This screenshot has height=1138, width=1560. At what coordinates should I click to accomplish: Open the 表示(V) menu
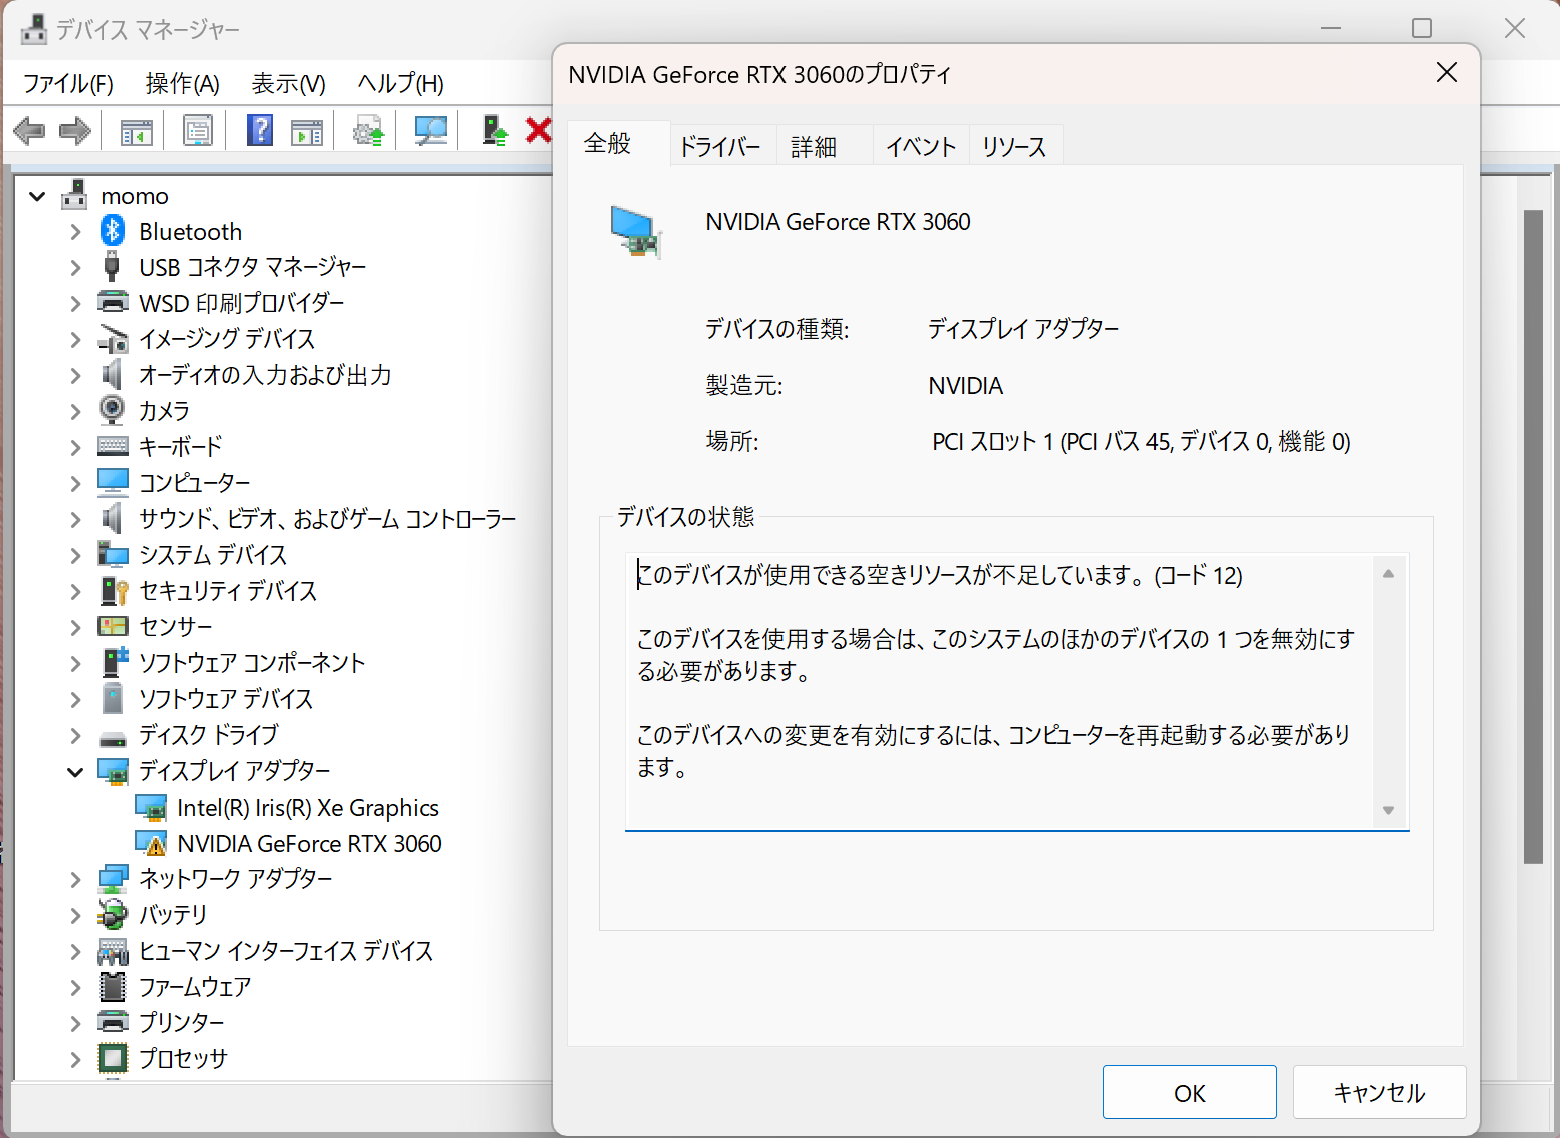click(288, 84)
